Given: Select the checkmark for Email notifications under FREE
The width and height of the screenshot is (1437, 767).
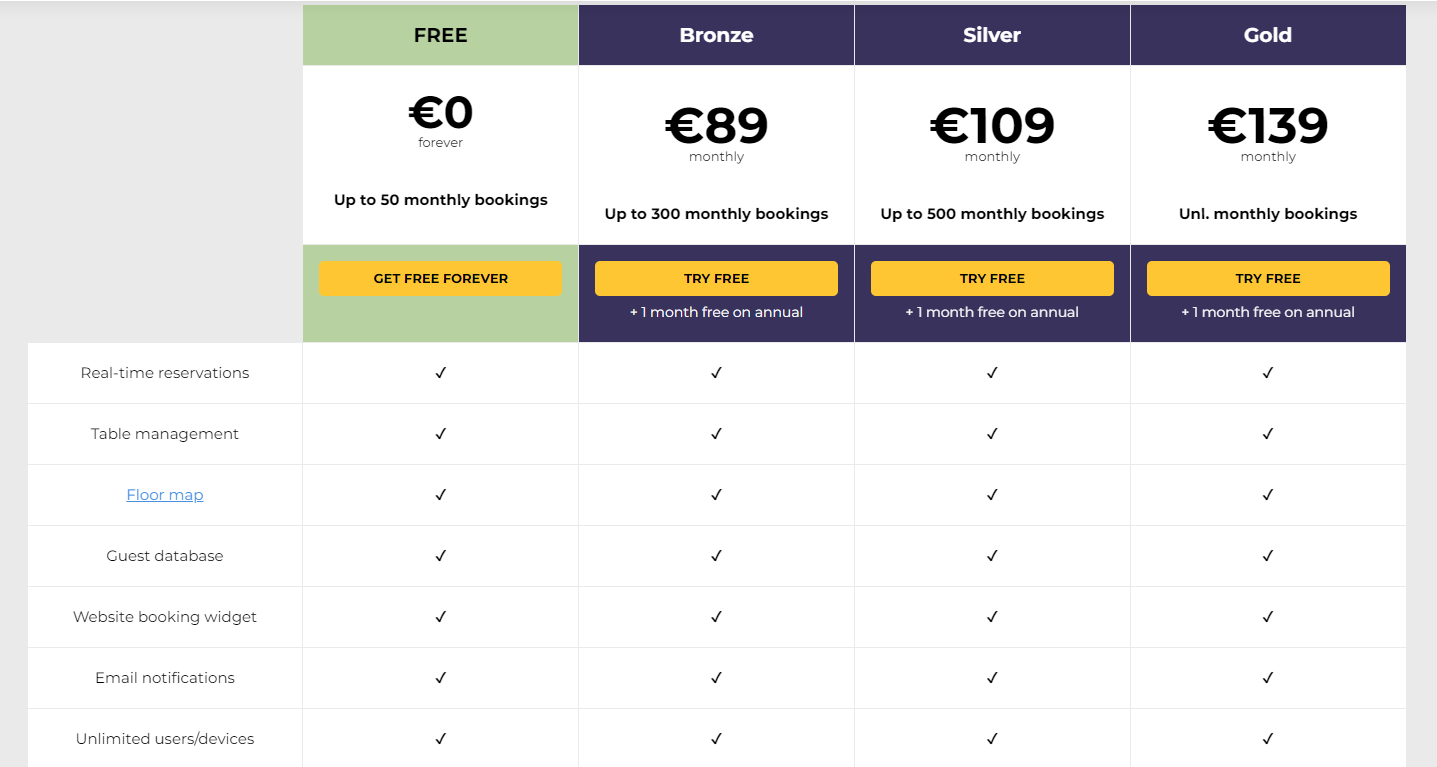Looking at the screenshot, I should (x=440, y=678).
